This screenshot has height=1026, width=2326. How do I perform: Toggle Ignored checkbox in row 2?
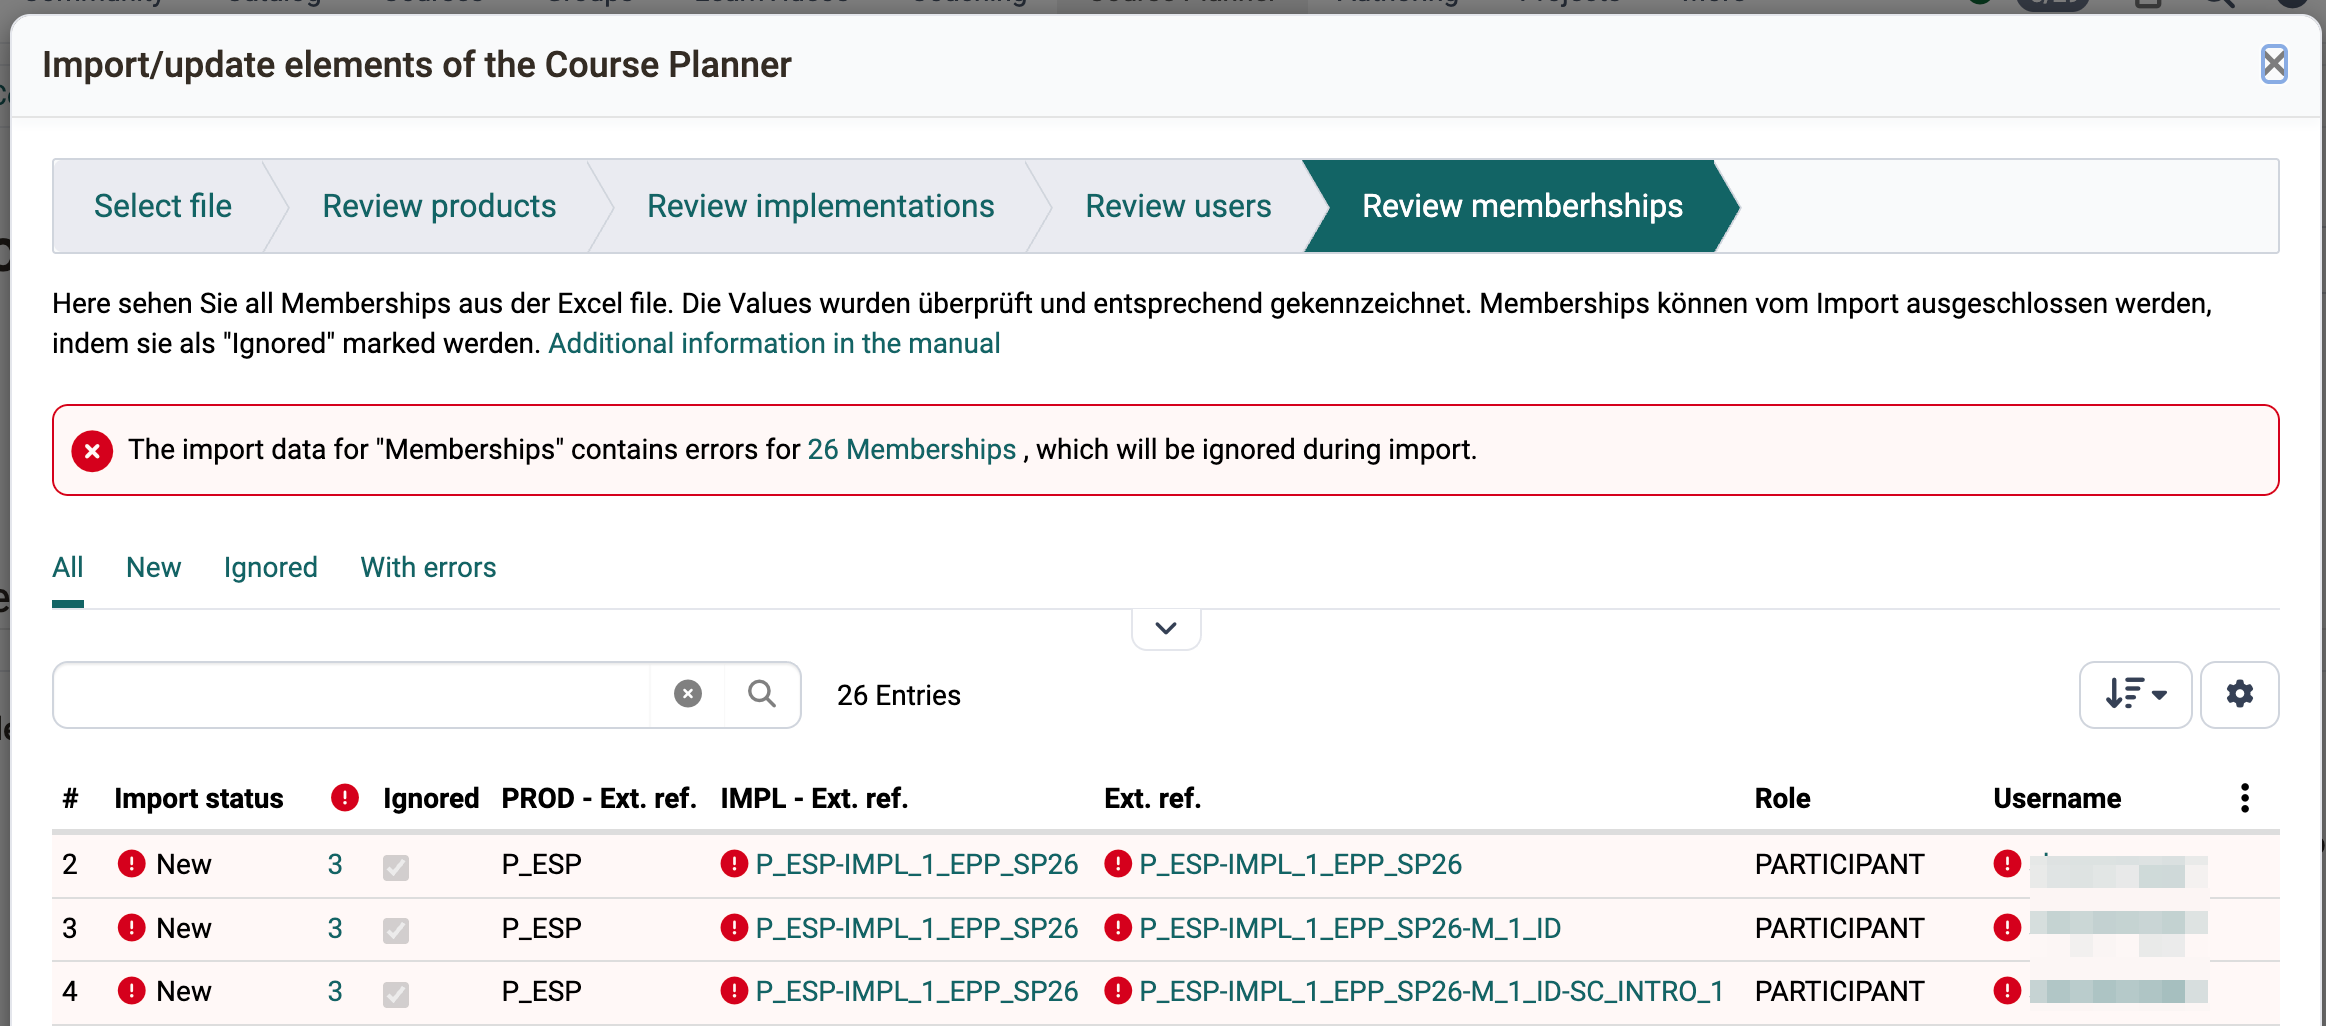pos(396,867)
